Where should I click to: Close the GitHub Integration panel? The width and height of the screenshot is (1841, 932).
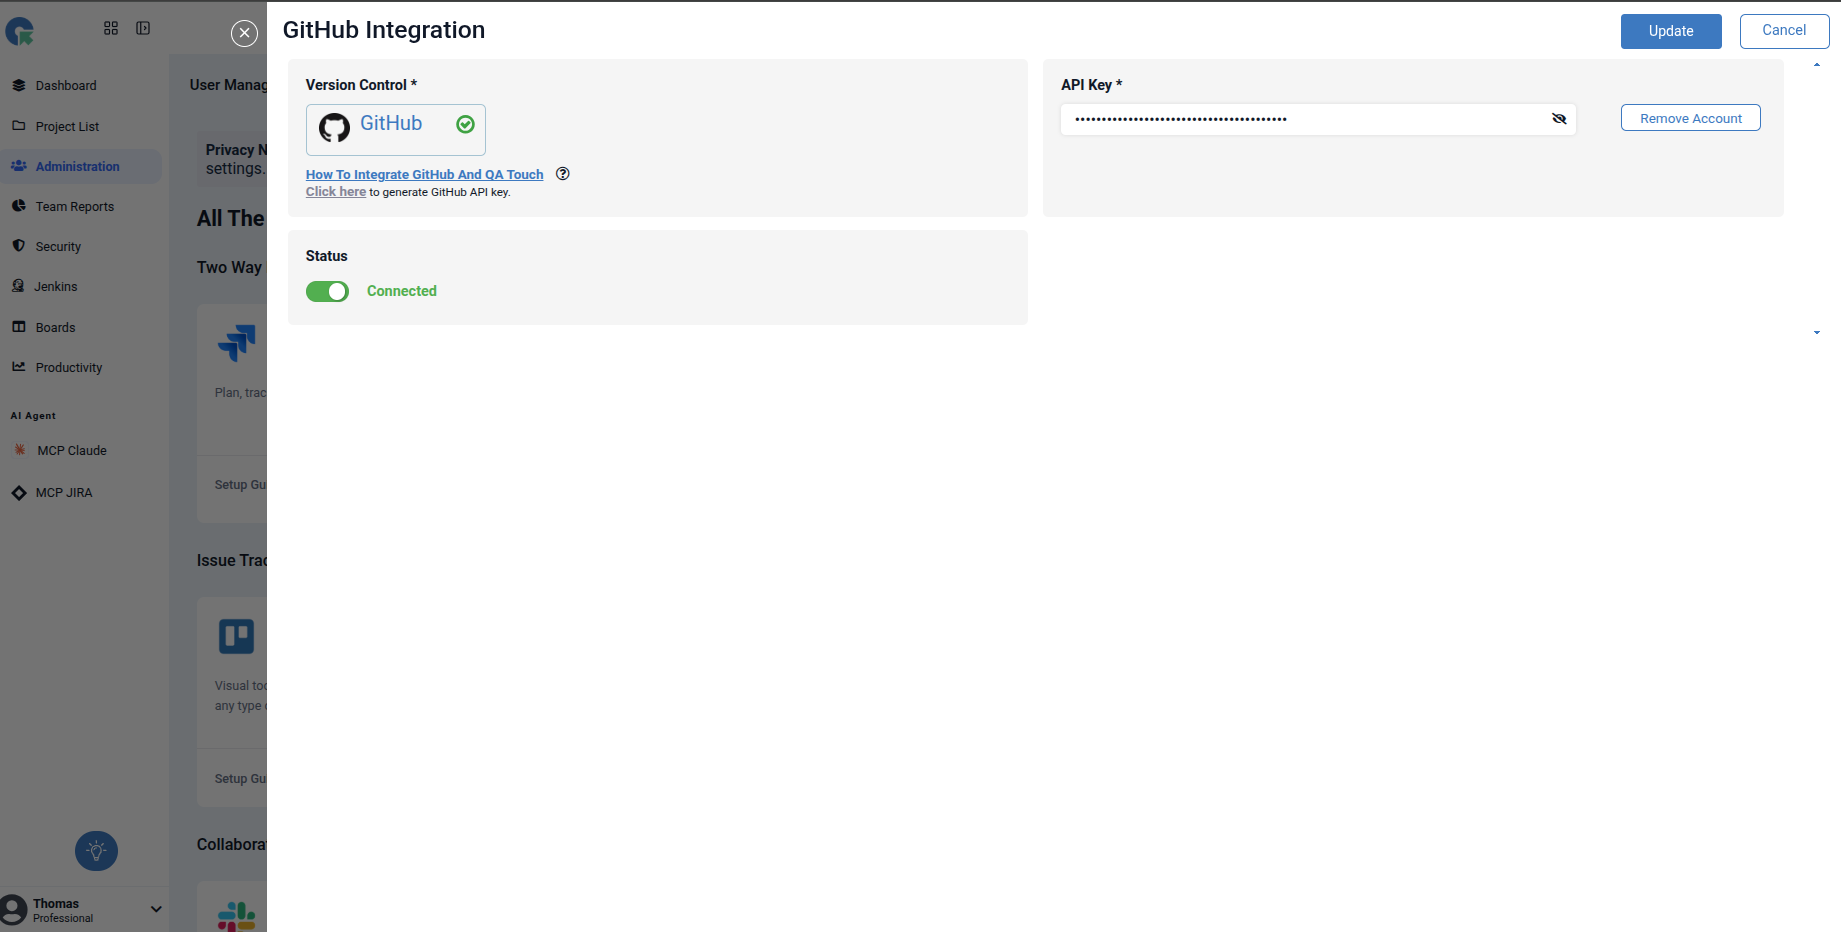(244, 33)
